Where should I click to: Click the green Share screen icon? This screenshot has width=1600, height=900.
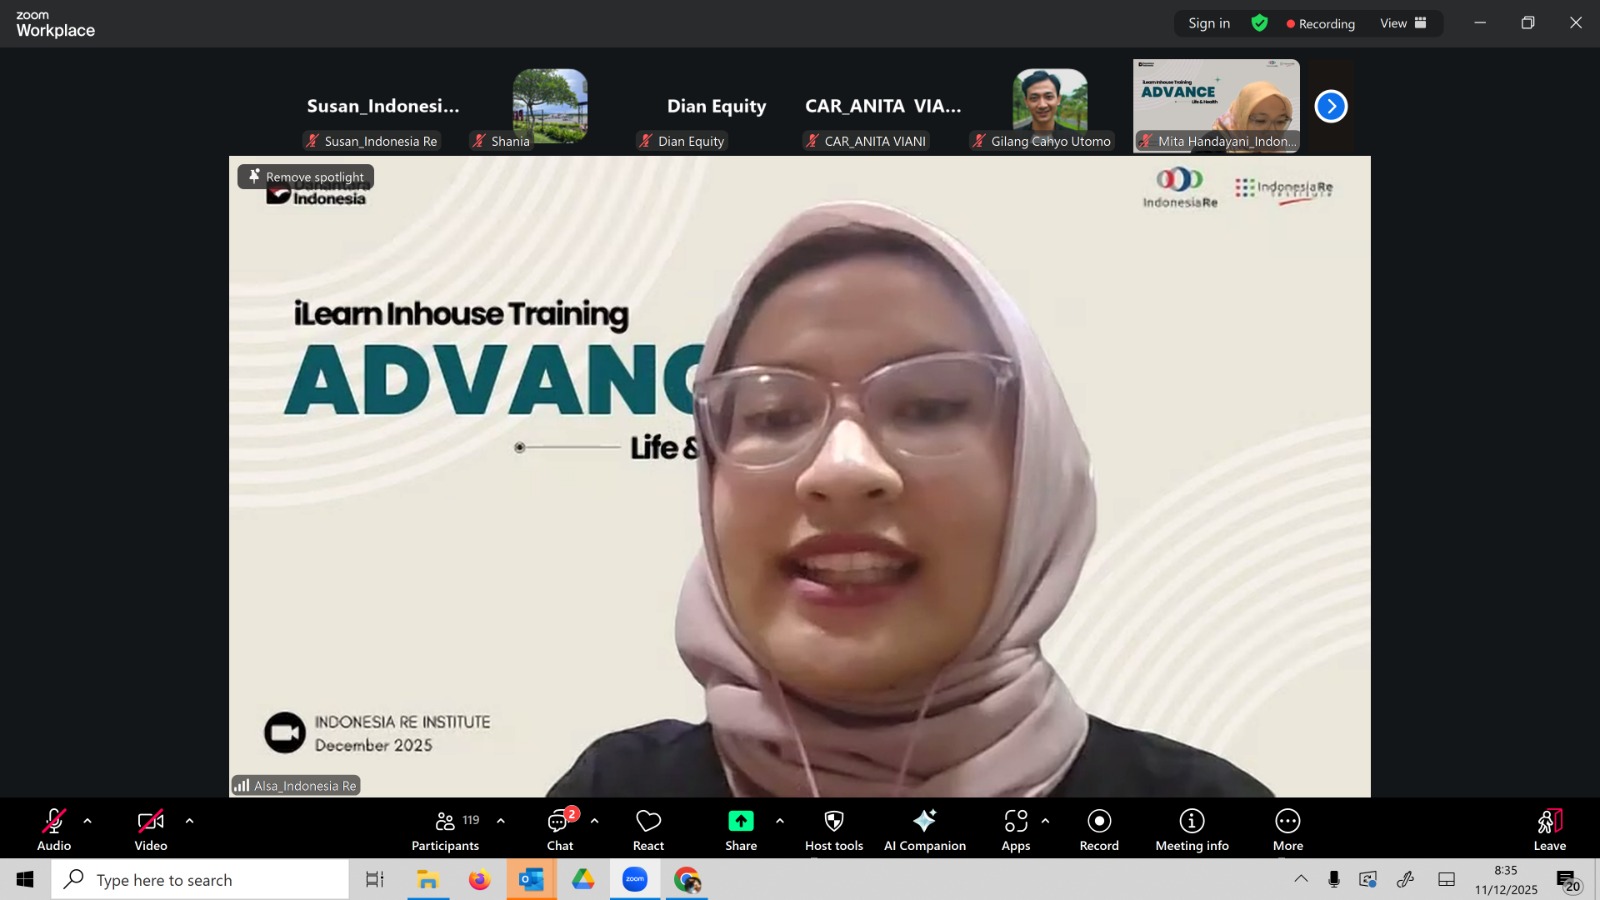pyautogui.click(x=740, y=821)
